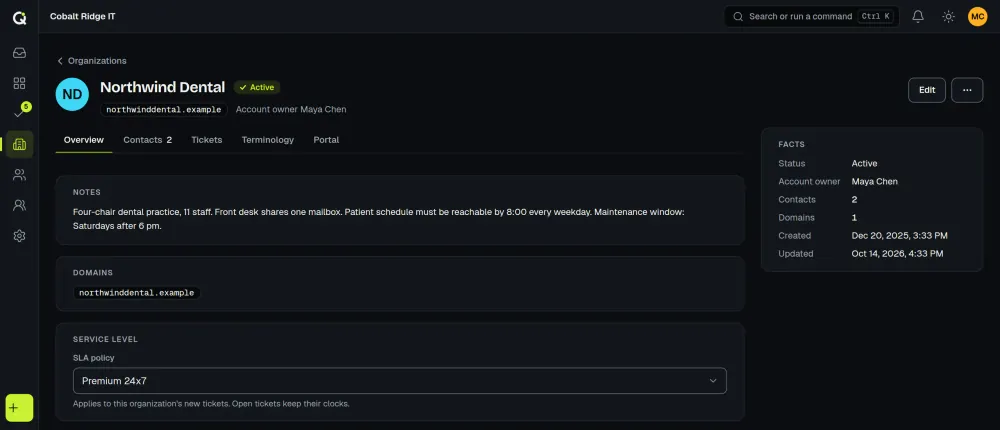Switch to the Tickets tab
The image size is (1000, 430).
207,140
